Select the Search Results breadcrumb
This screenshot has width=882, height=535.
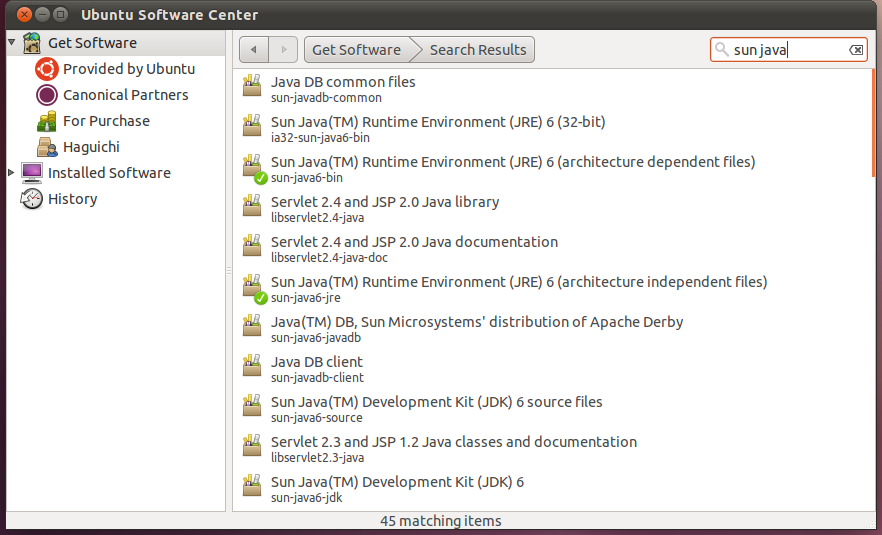pos(478,50)
